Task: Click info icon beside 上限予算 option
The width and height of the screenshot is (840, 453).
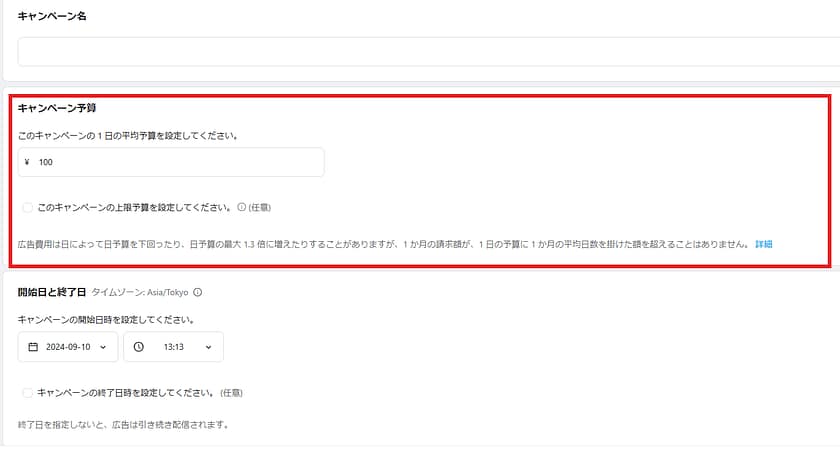Action: tap(241, 208)
